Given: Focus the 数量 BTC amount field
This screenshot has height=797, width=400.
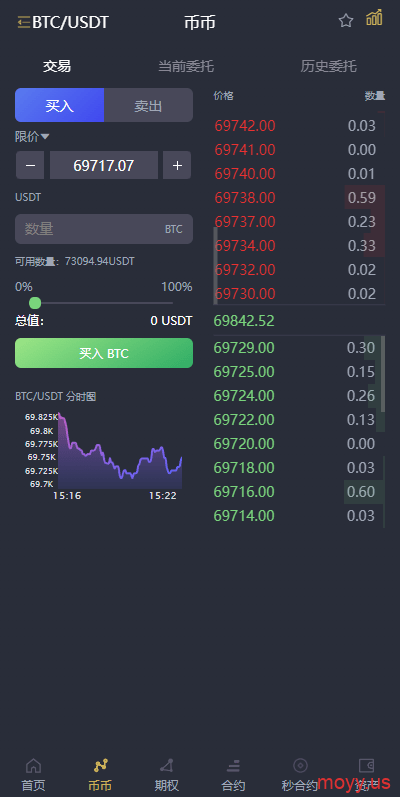Looking at the screenshot, I should tap(104, 229).
